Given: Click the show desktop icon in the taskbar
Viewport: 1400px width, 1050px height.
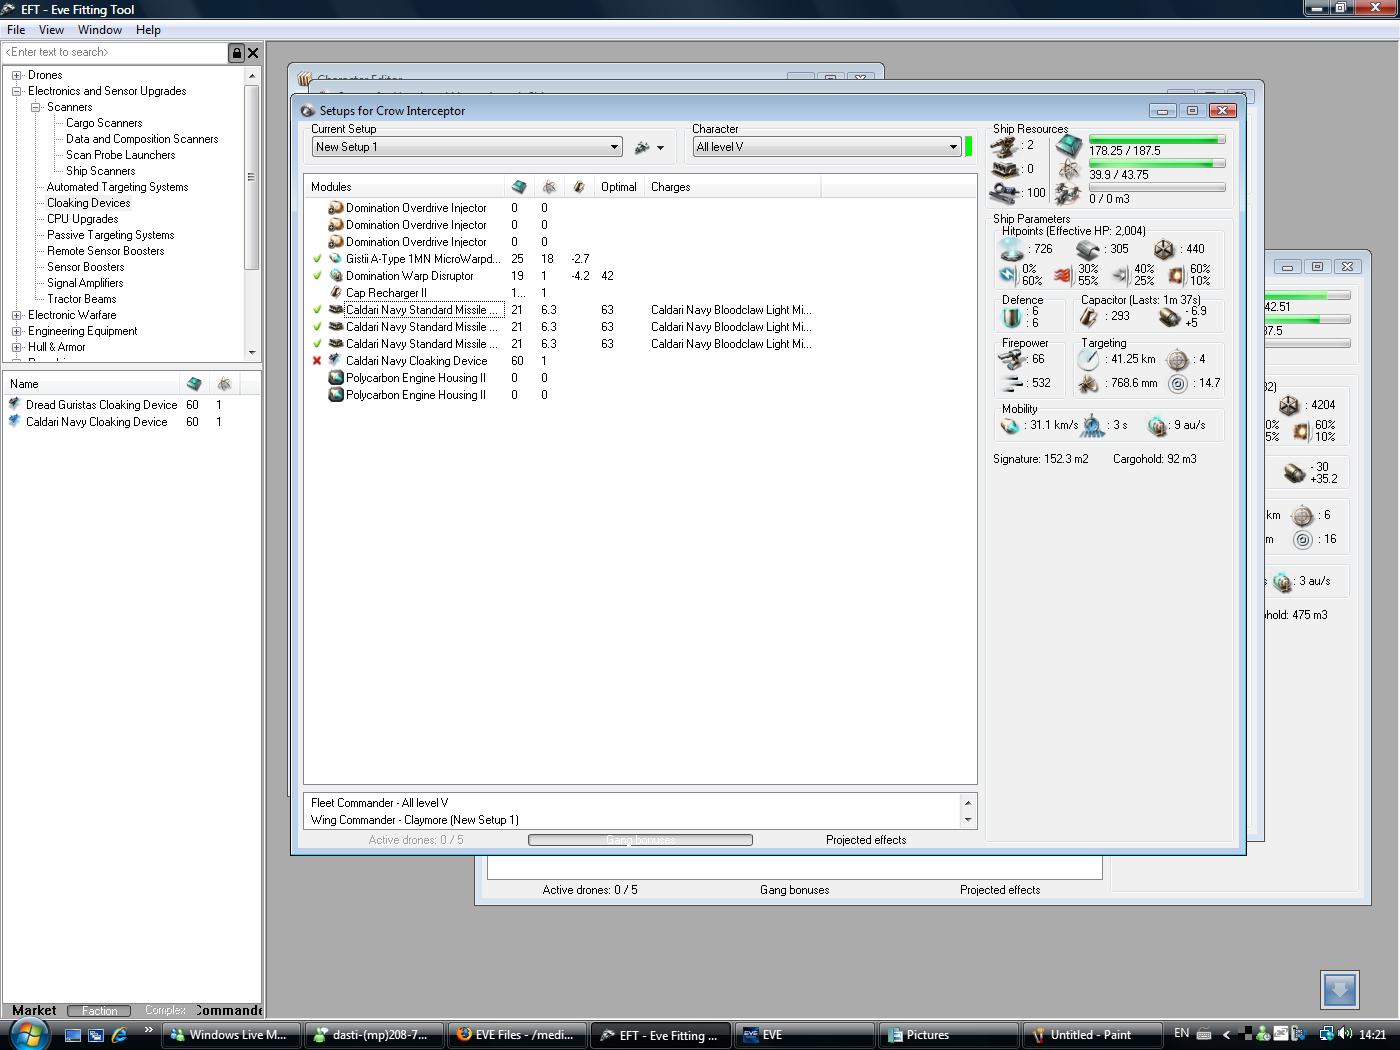Looking at the screenshot, I should pyautogui.click(x=73, y=1036).
